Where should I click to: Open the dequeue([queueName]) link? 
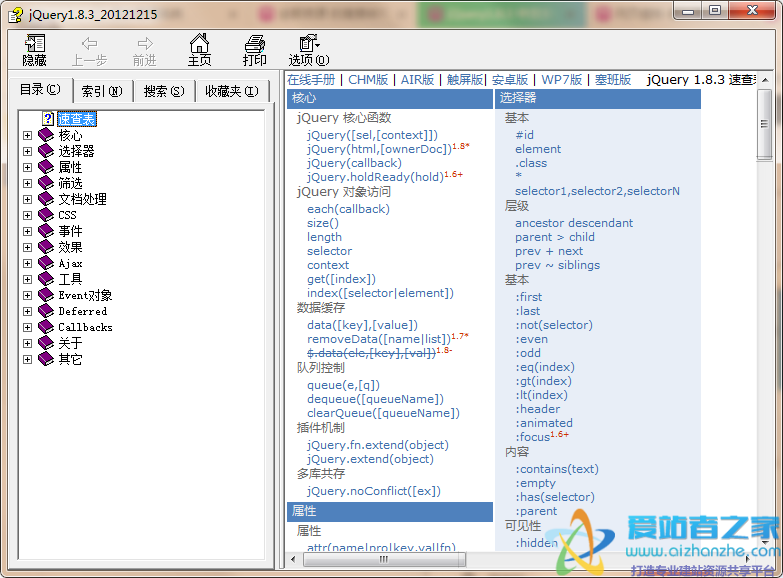pos(375,399)
